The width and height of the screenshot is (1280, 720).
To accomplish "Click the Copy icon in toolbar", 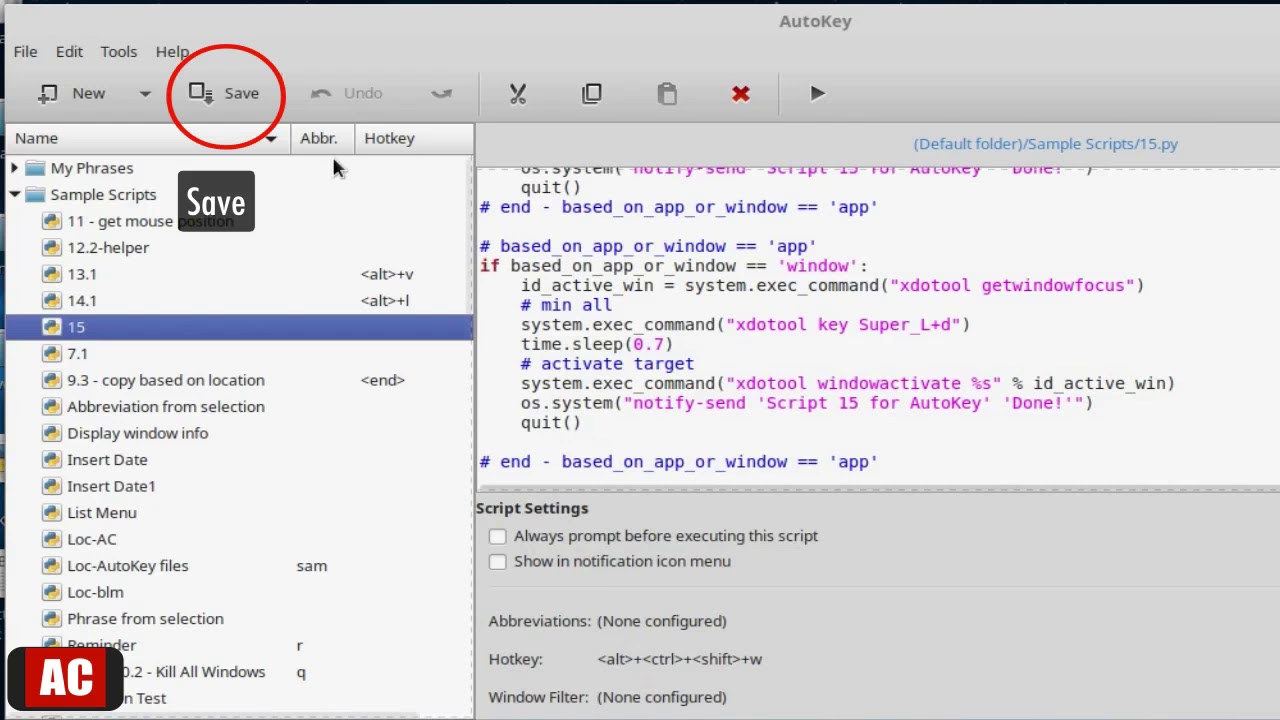I will (x=592, y=94).
